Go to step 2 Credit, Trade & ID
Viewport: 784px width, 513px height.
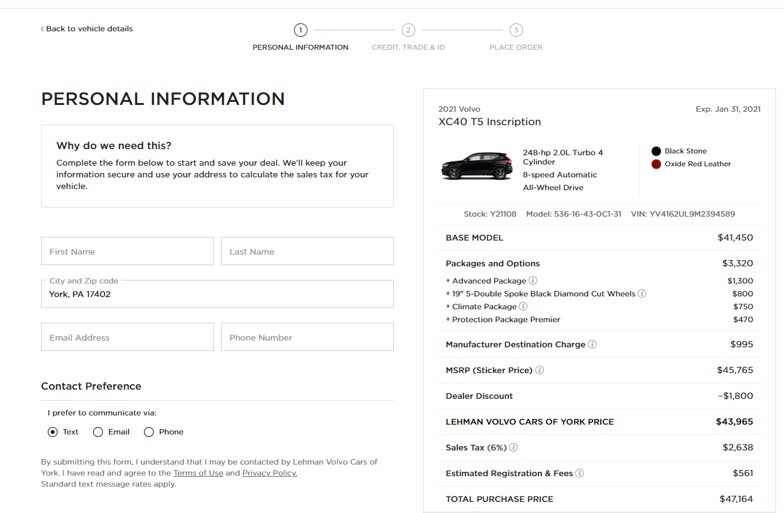(x=408, y=30)
